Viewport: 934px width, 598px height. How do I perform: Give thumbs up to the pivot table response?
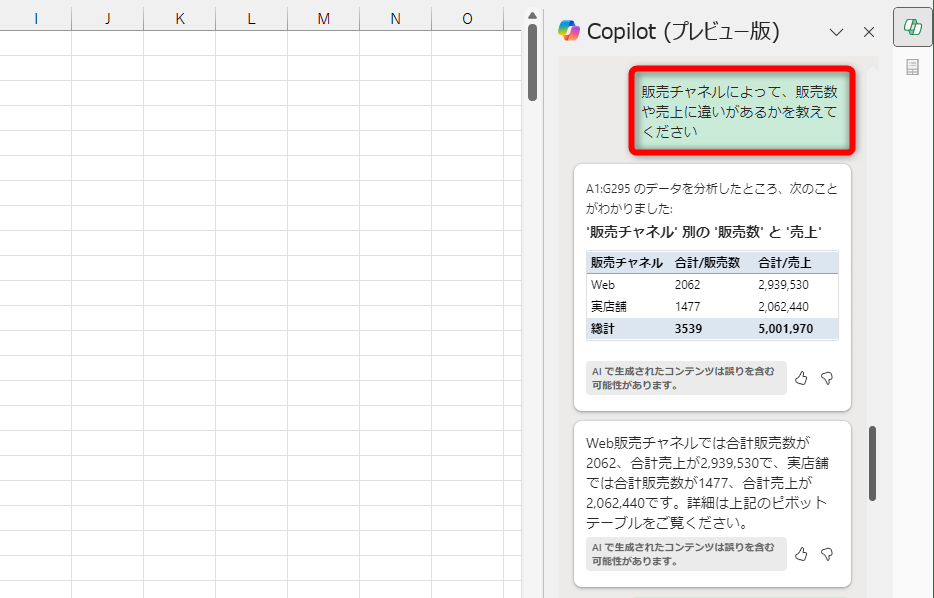[801, 378]
